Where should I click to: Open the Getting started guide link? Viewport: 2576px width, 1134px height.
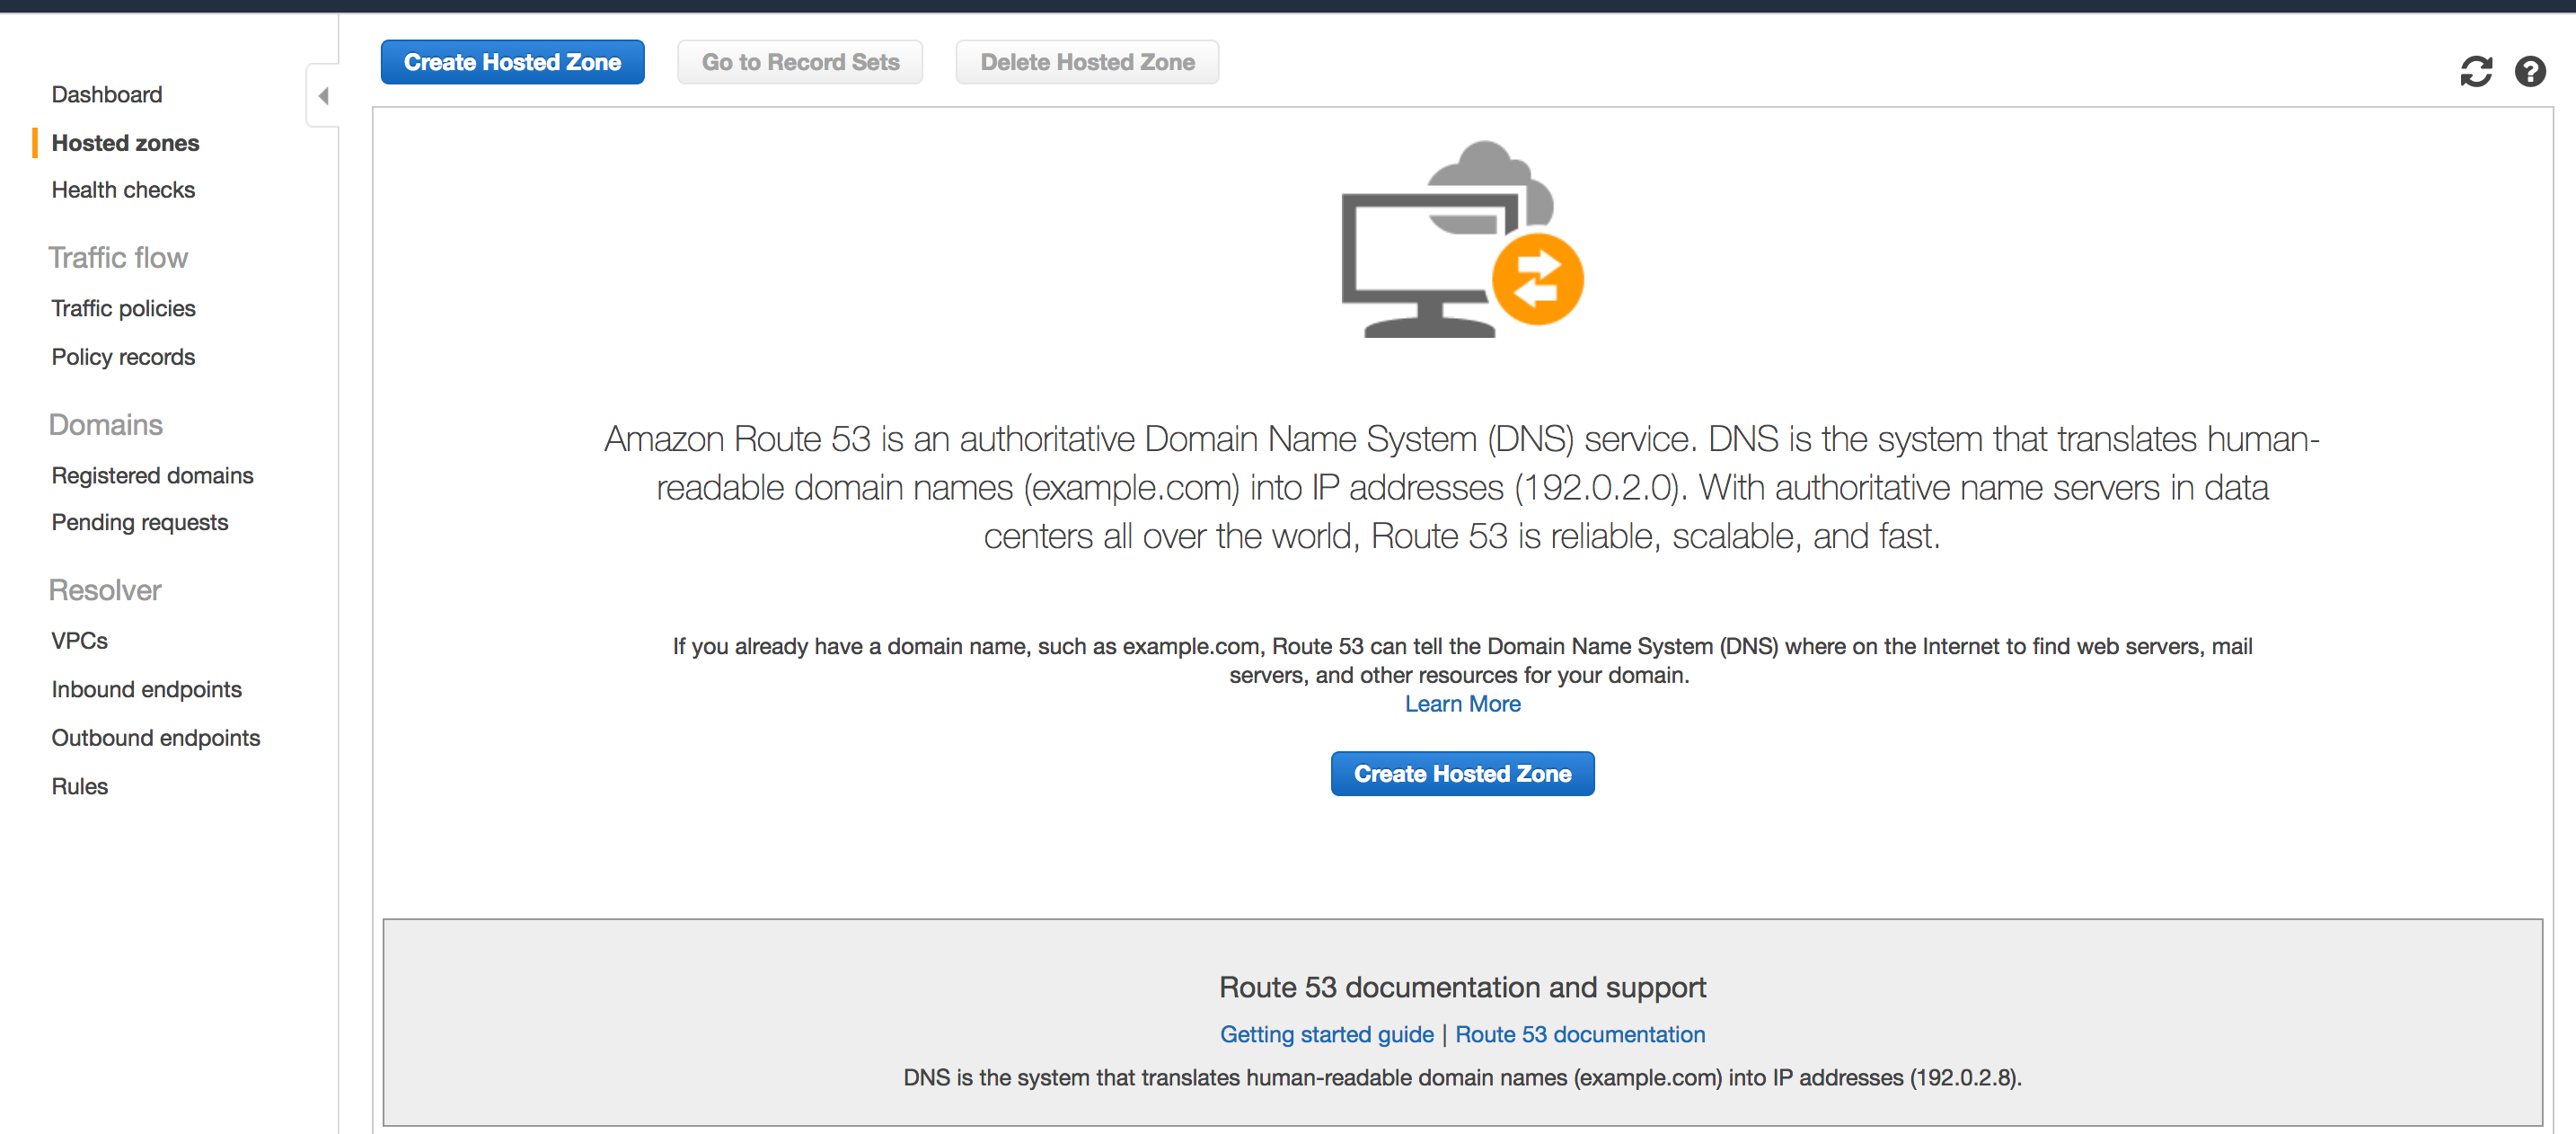tap(1326, 1035)
